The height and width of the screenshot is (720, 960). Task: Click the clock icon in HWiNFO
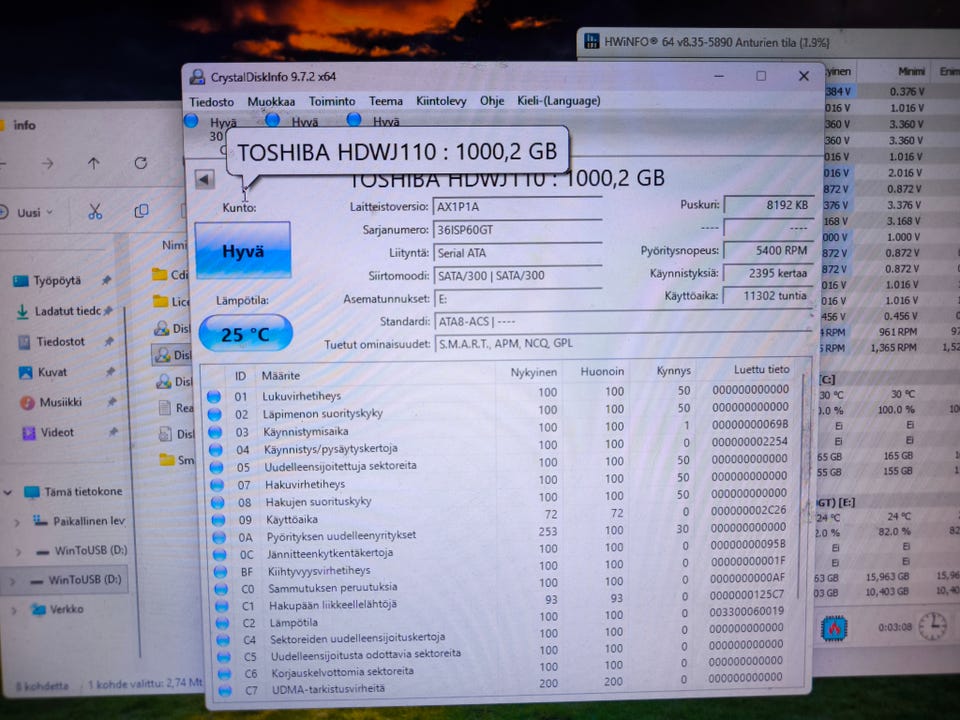[932, 626]
